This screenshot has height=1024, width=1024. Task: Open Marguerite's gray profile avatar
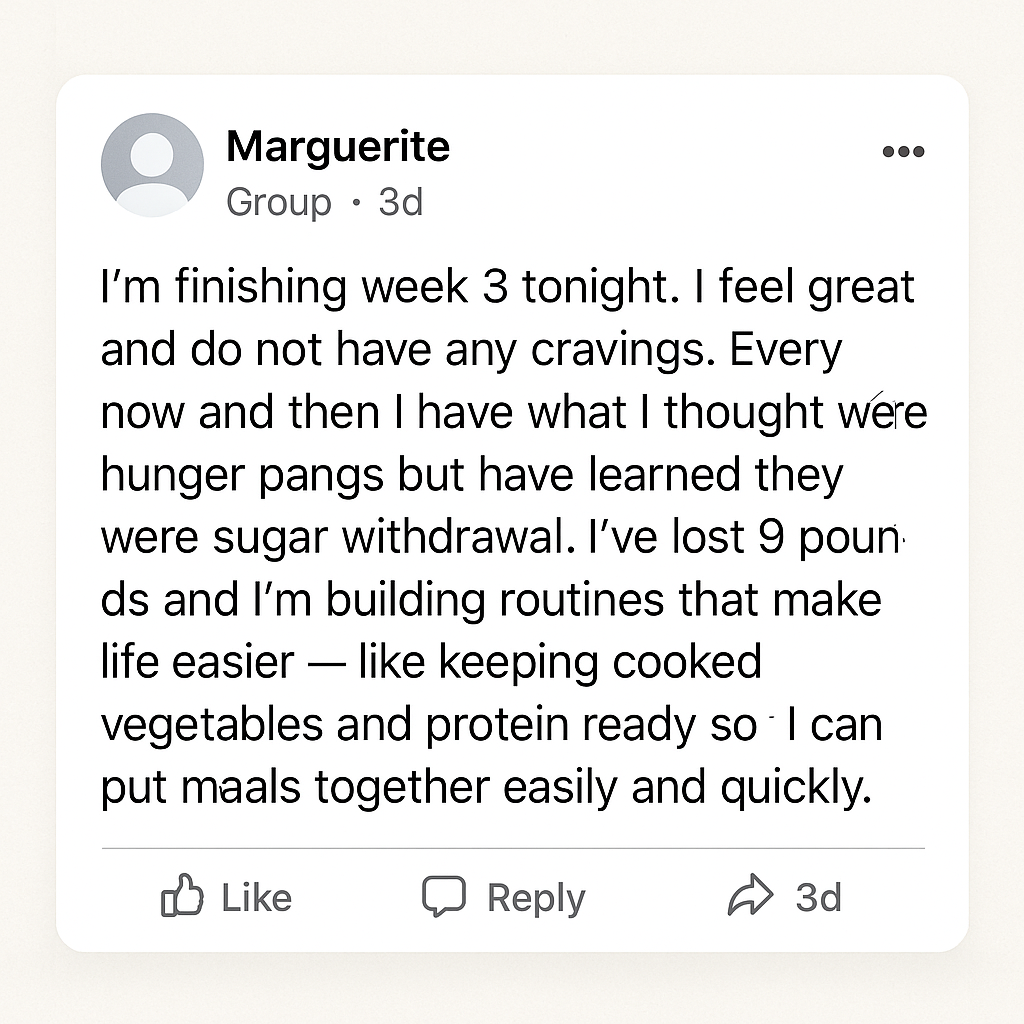click(x=152, y=165)
